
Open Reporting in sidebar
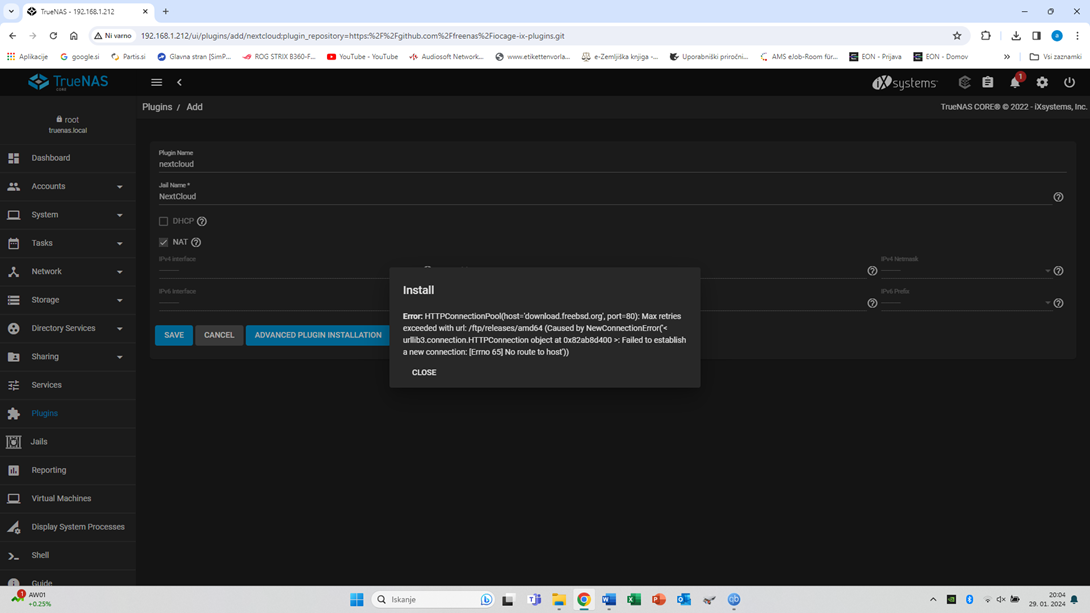67,470
